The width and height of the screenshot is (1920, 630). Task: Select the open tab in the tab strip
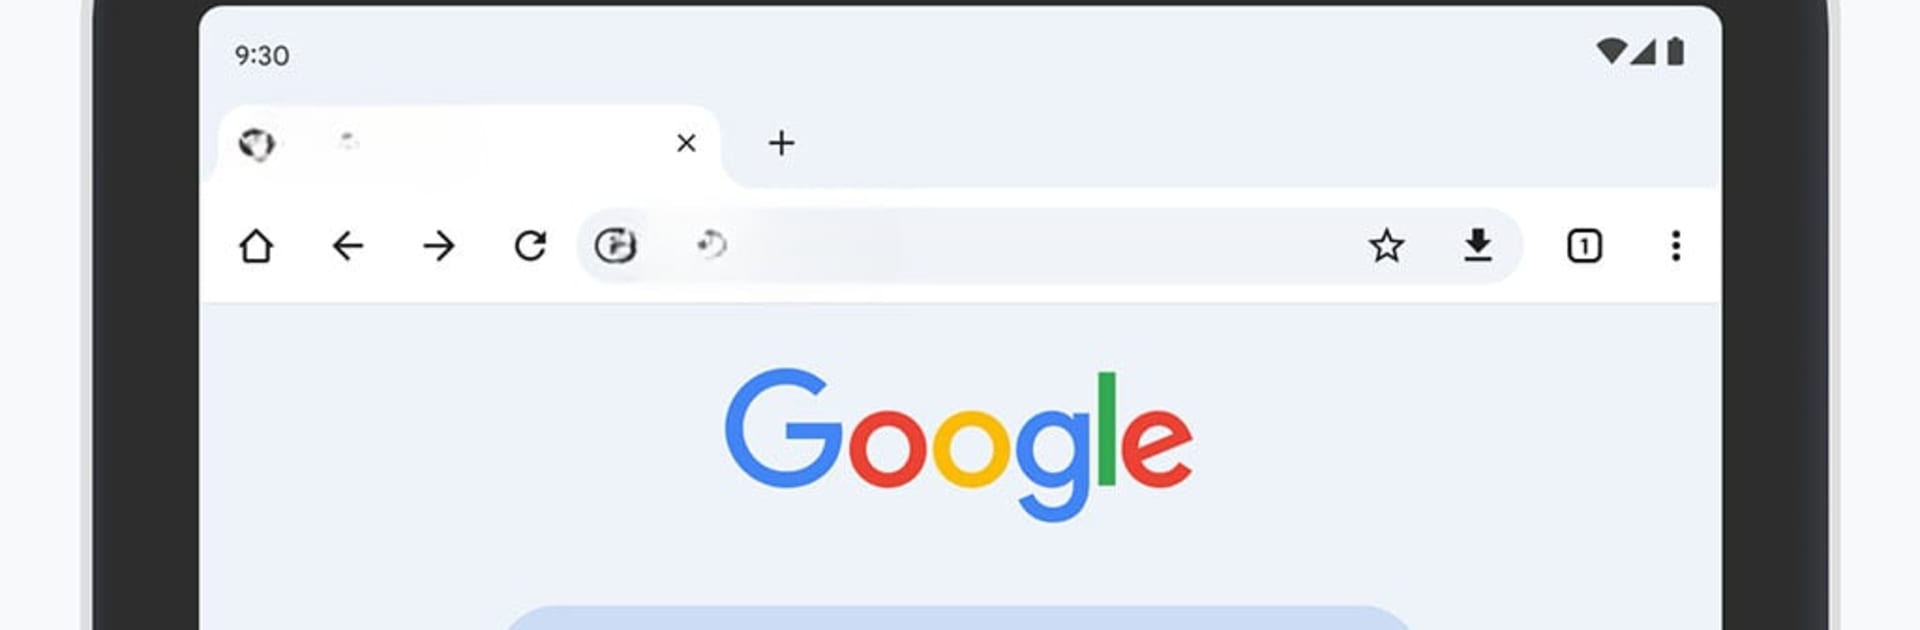point(470,145)
